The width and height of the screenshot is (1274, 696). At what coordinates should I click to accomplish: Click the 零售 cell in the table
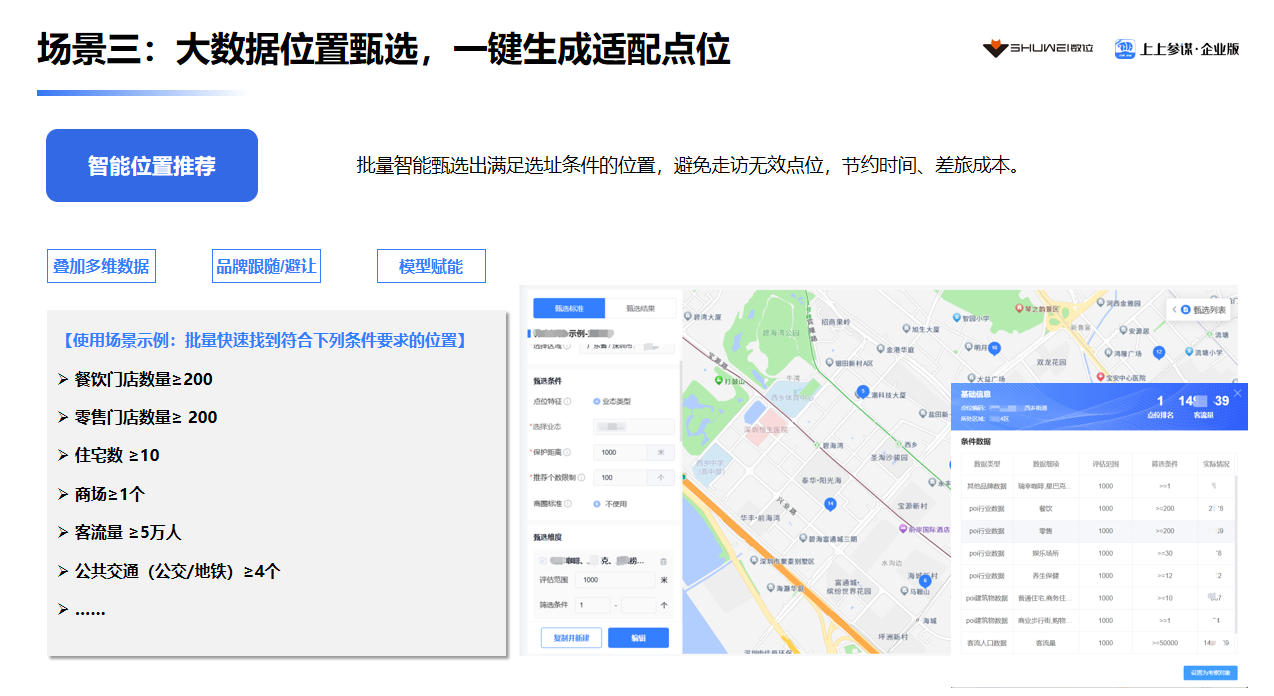click(1046, 531)
